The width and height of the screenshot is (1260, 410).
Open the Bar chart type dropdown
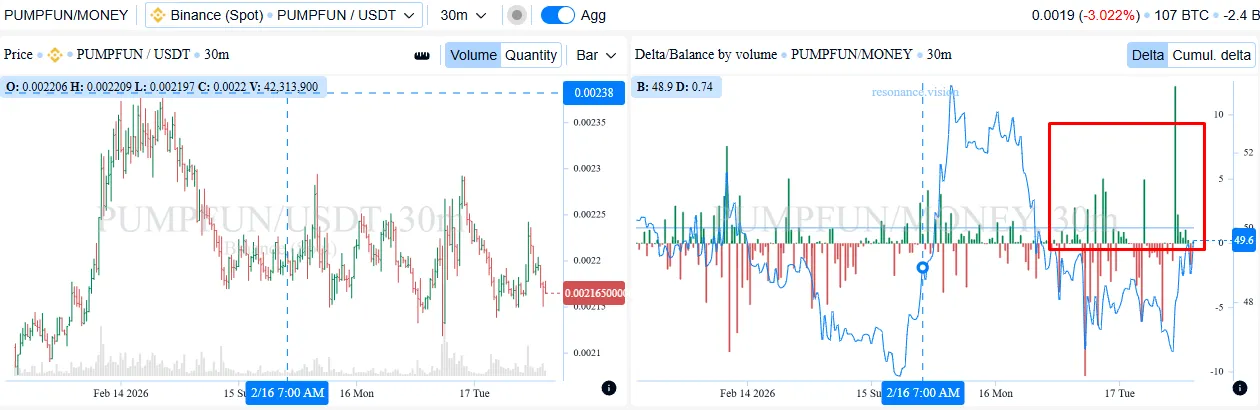coord(596,55)
